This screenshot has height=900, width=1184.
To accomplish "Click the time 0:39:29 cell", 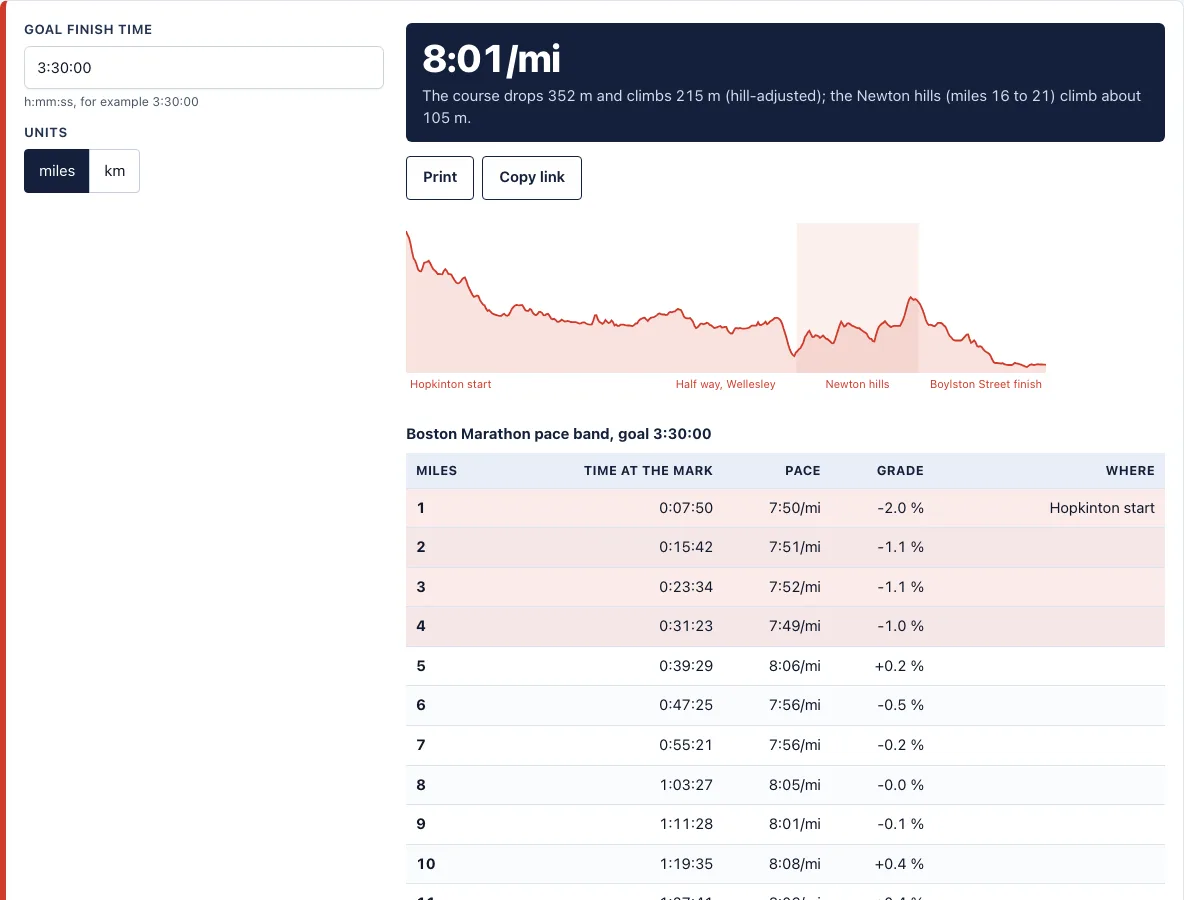I will click(x=686, y=666).
